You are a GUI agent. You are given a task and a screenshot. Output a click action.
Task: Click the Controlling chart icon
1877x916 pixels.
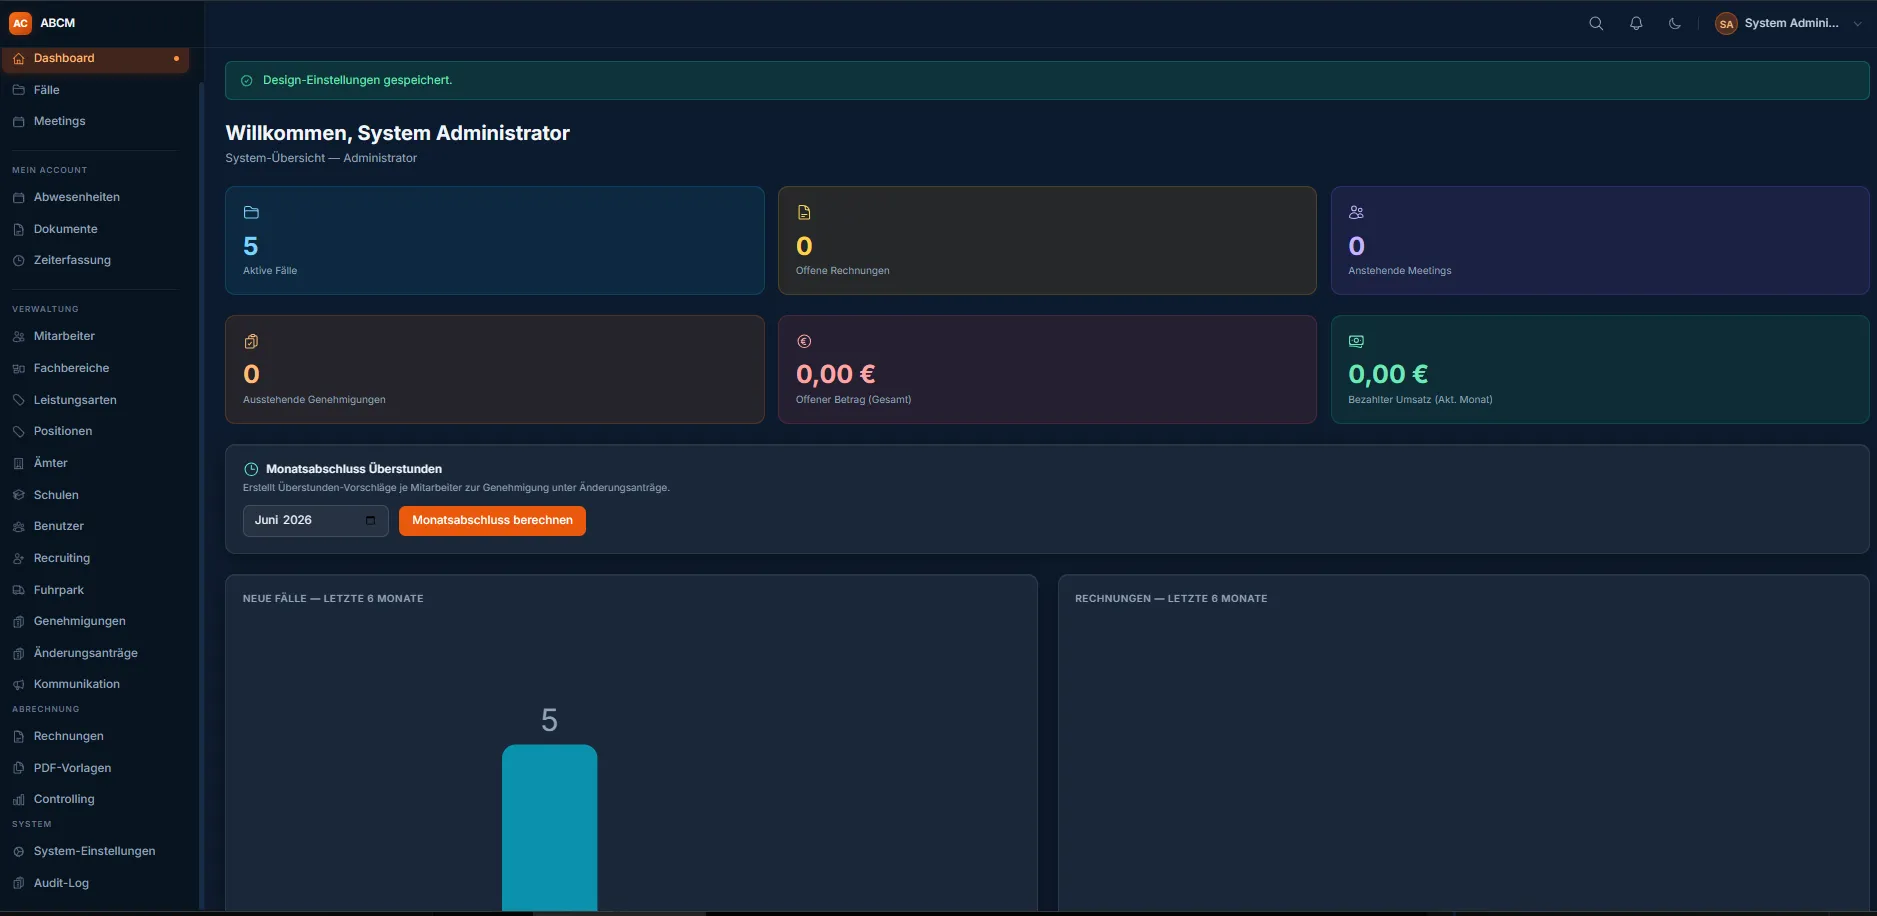point(18,800)
